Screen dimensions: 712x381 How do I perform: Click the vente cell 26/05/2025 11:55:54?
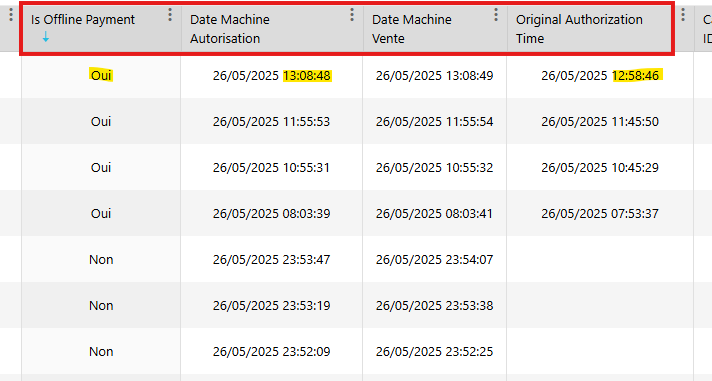(x=435, y=122)
